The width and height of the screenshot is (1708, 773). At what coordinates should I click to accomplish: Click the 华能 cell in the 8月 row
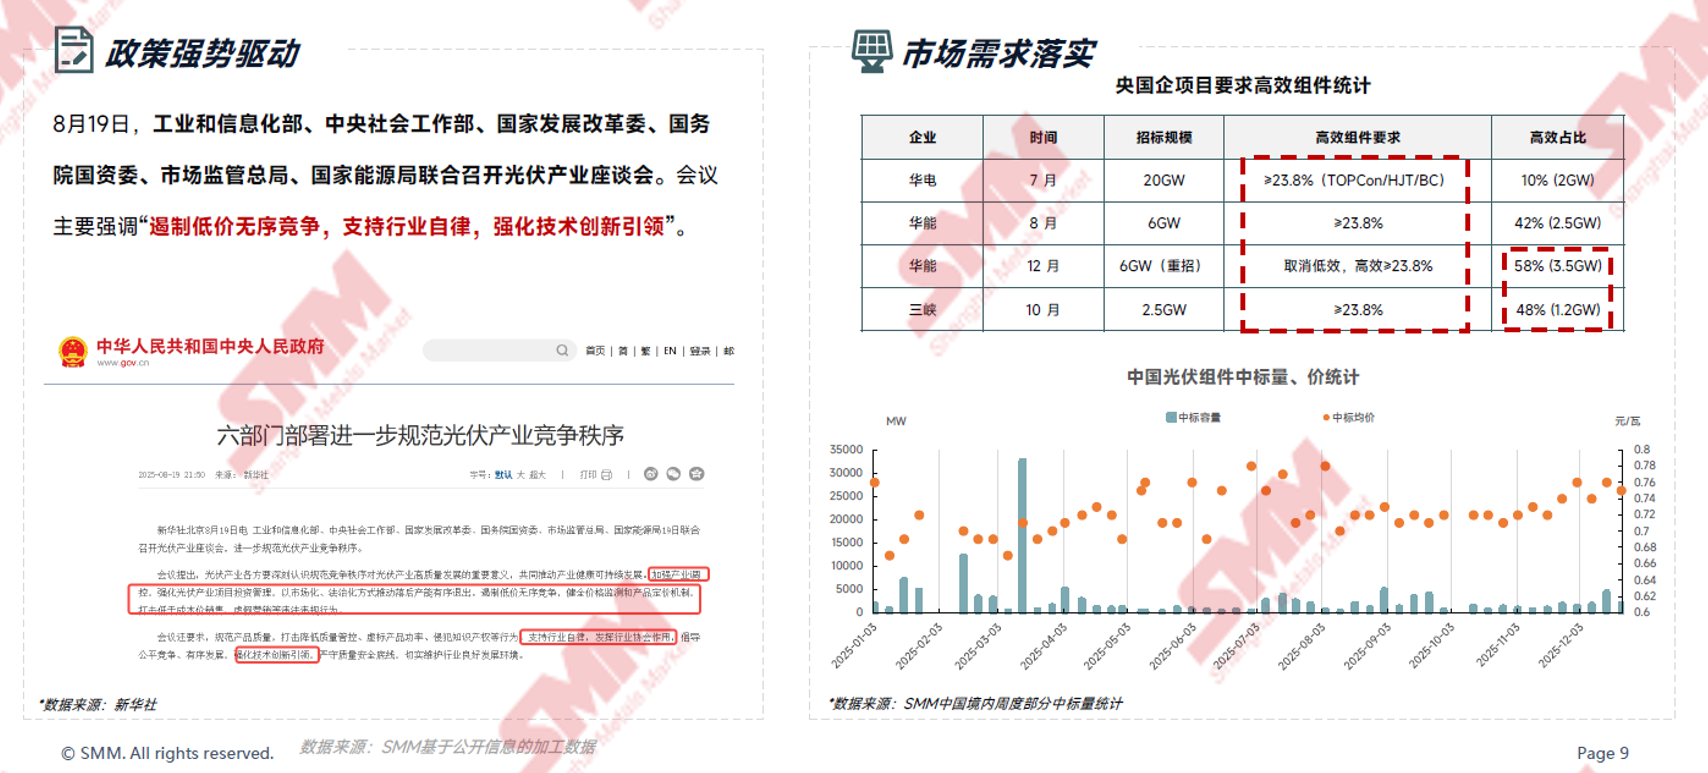click(x=922, y=223)
